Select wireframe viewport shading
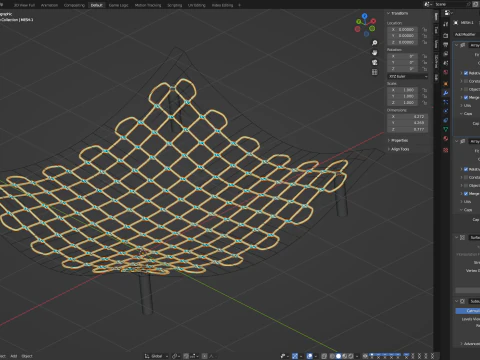 click(x=332, y=356)
